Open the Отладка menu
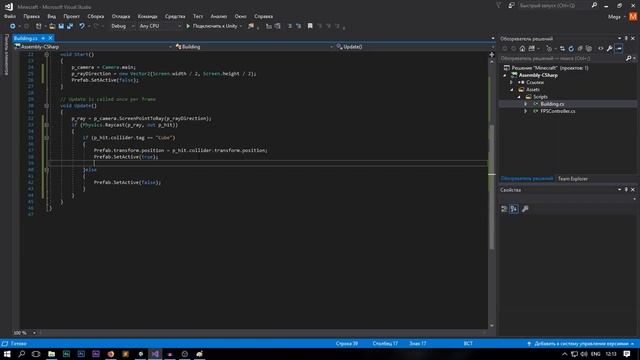Image resolution: width=640 pixels, height=360 pixels. [121, 16]
